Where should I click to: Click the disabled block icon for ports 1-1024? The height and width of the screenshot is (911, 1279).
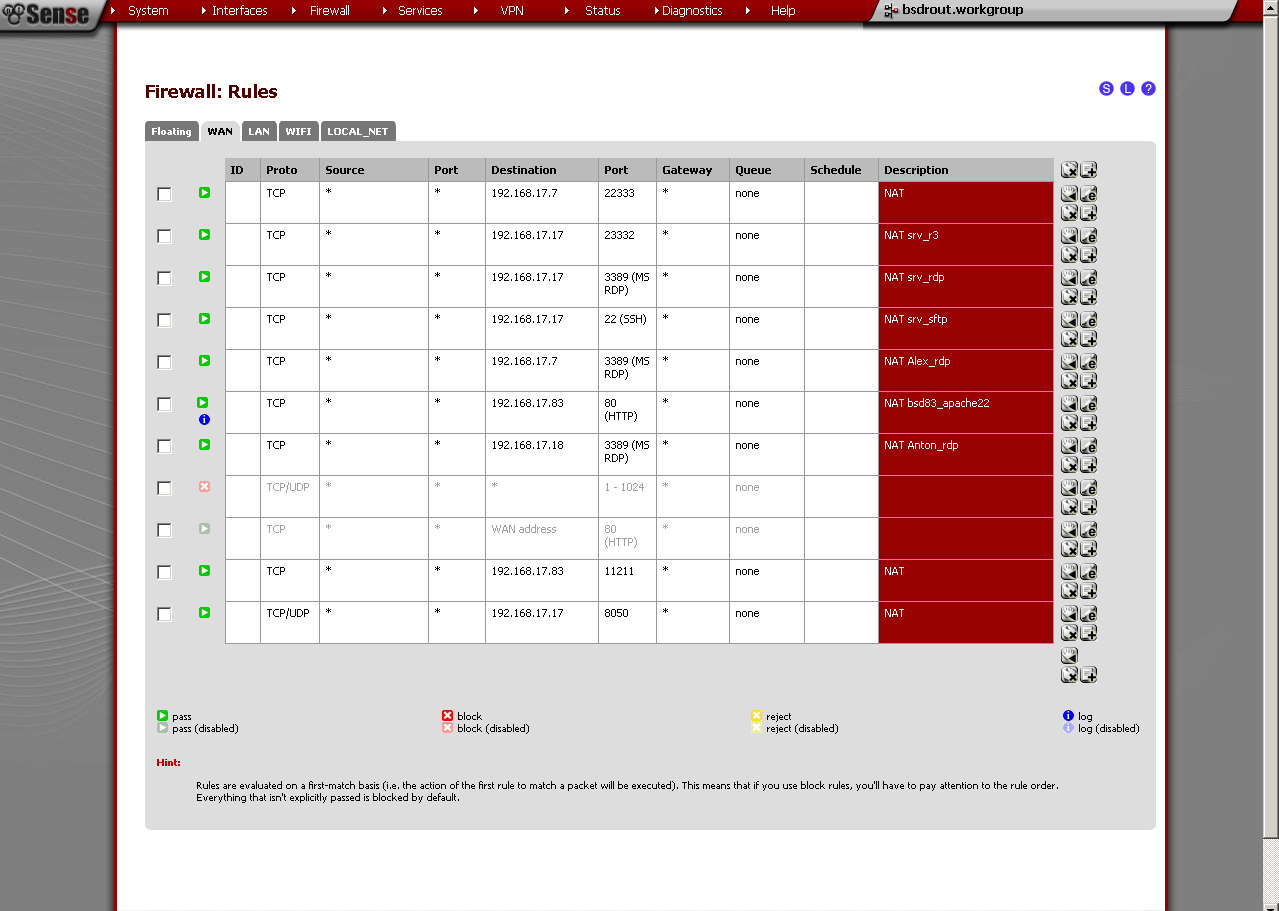pos(204,487)
